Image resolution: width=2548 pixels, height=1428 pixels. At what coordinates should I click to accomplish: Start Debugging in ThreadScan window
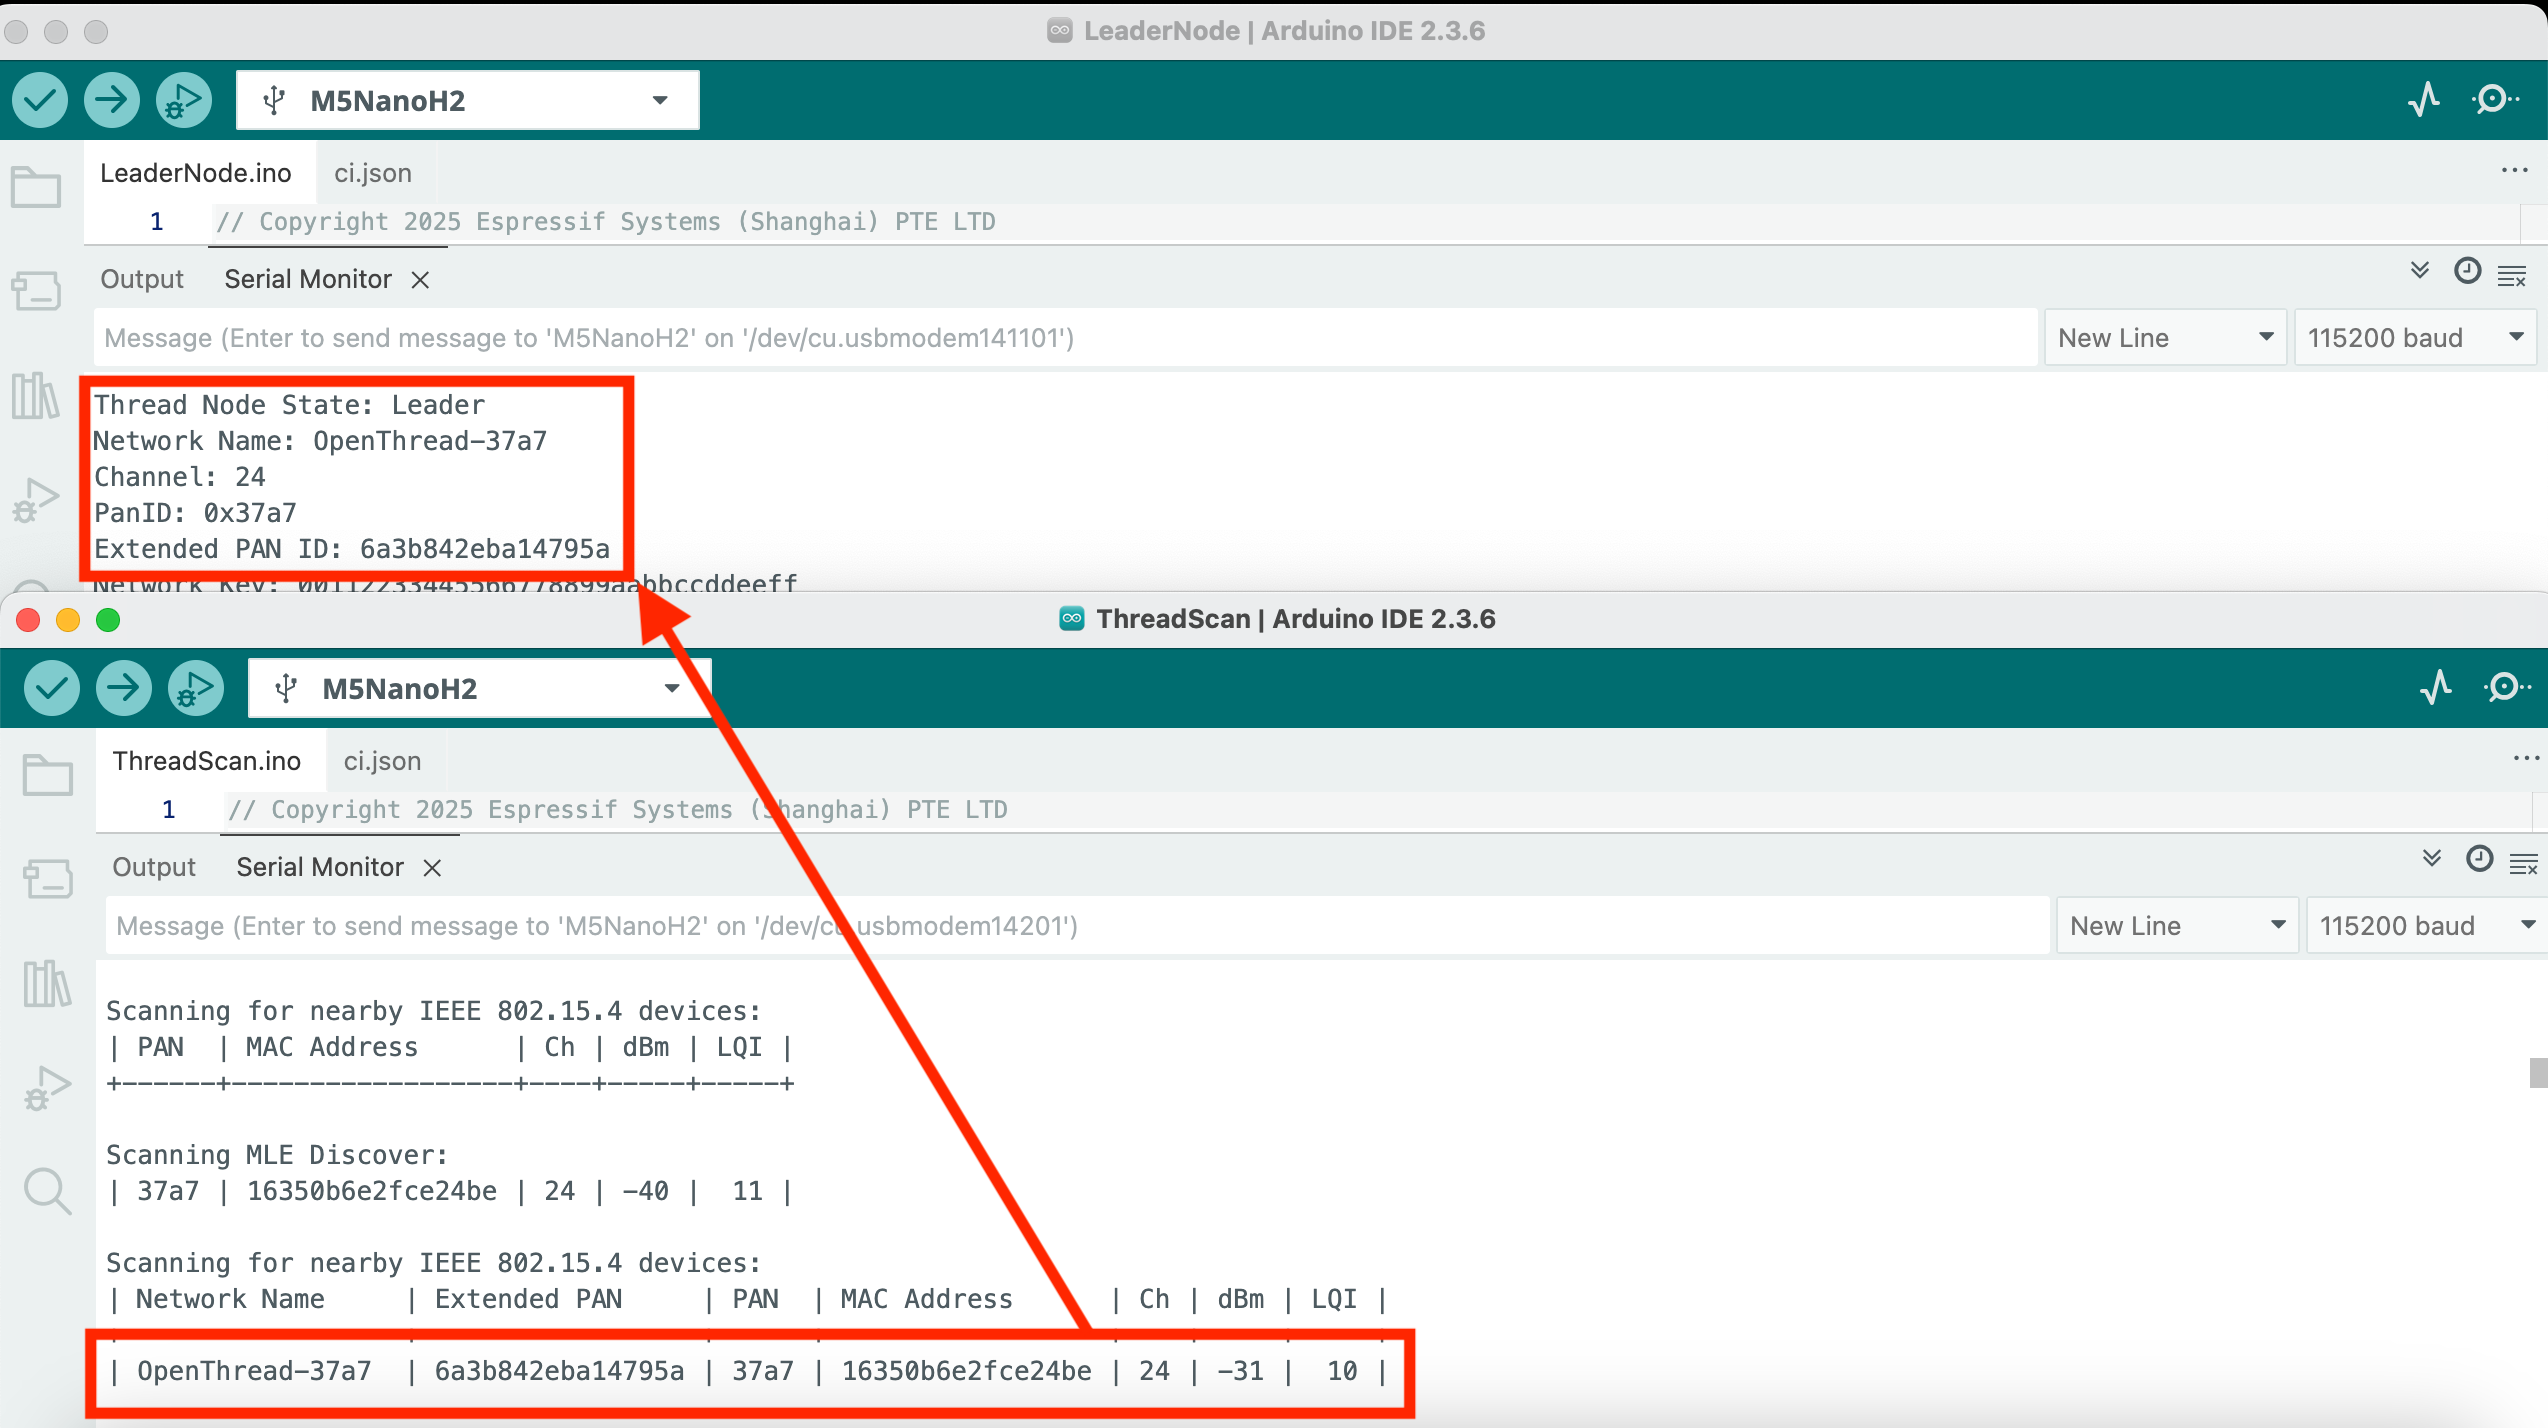(195, 688)
